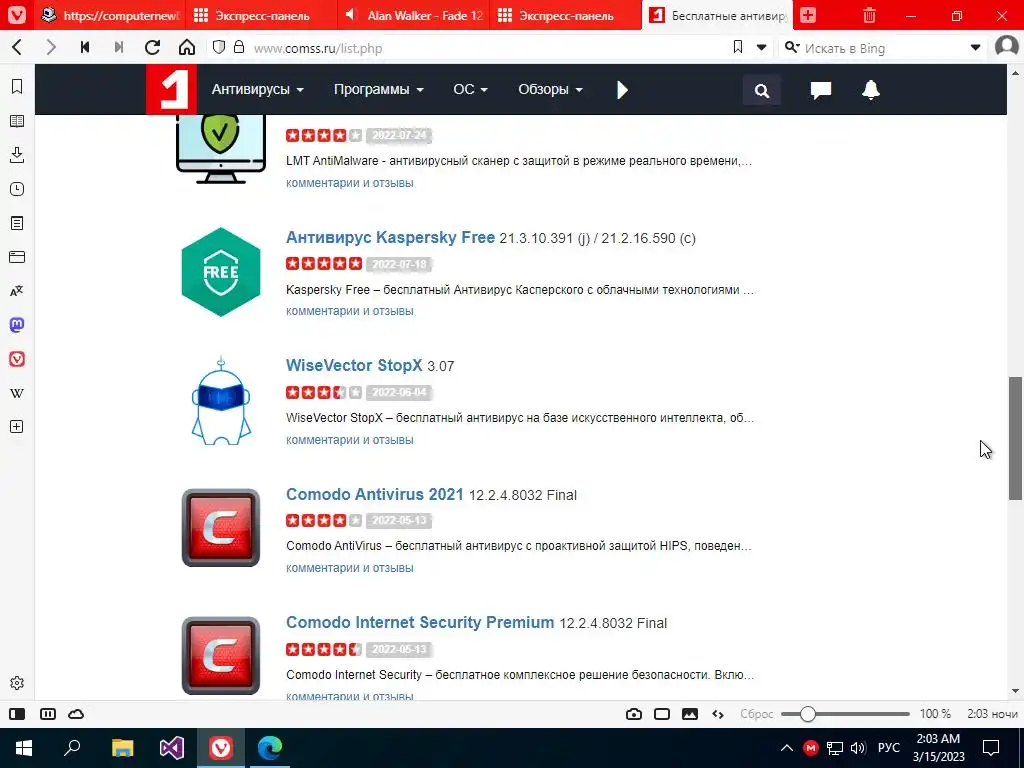Click the page zoom slider handle
This screenshot has height=768, width=1024.
point(808,714)
